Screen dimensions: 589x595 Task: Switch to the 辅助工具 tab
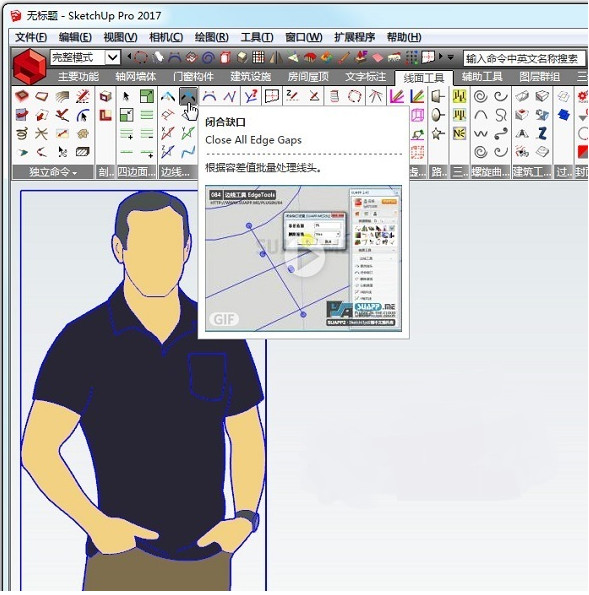482,77
